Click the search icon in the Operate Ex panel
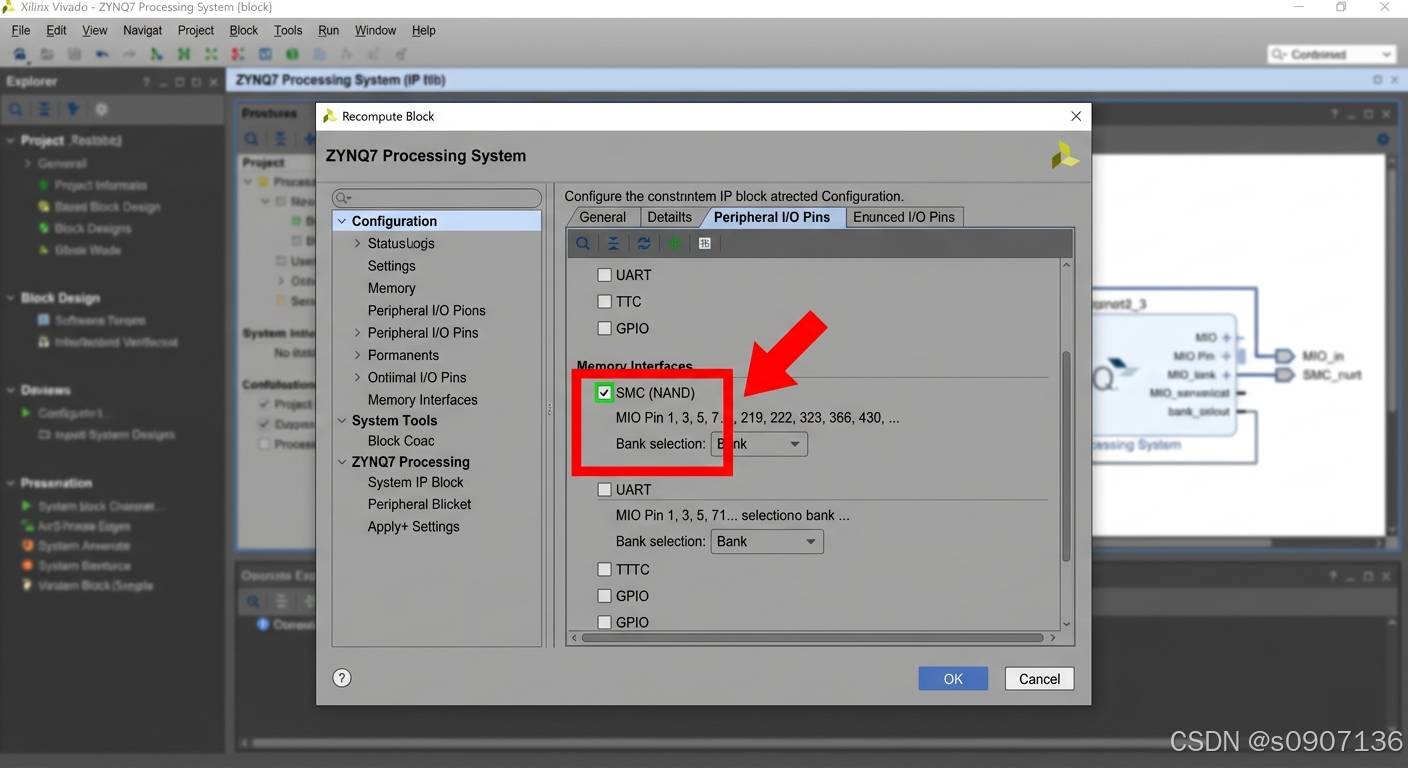The height and width of the screenshot is (768, 1408). 253,601
